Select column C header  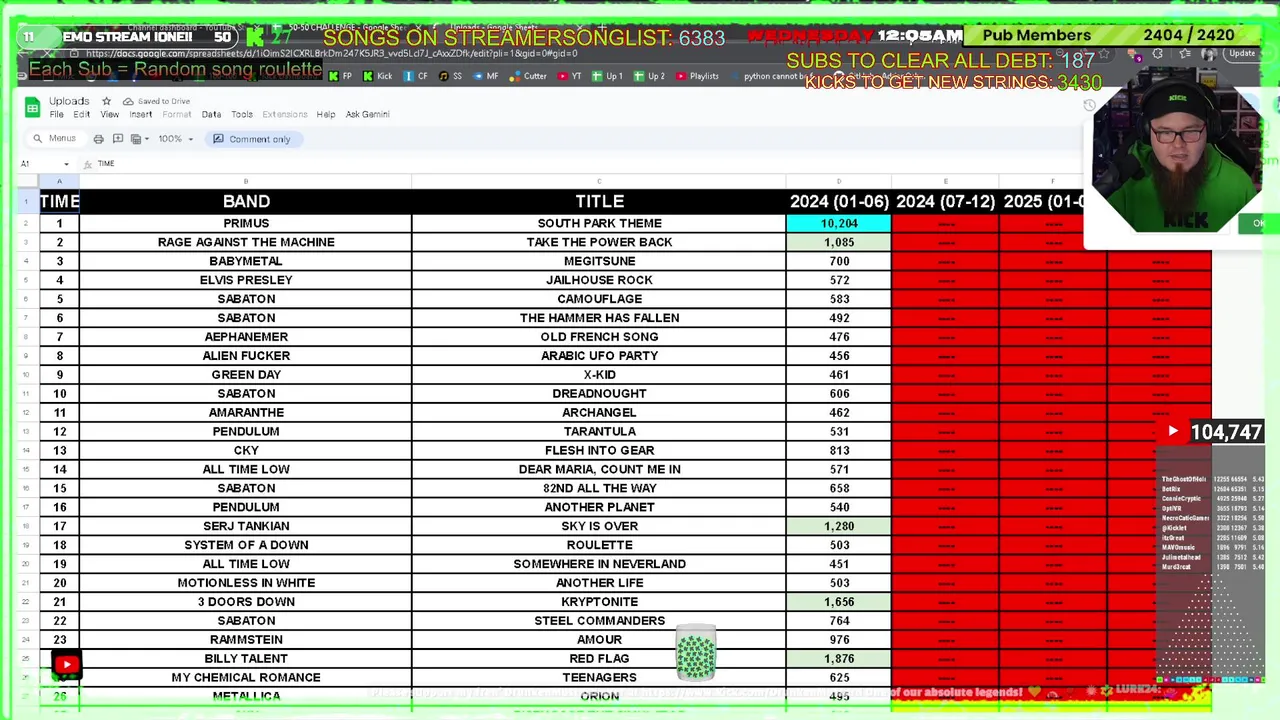[599, 182]
